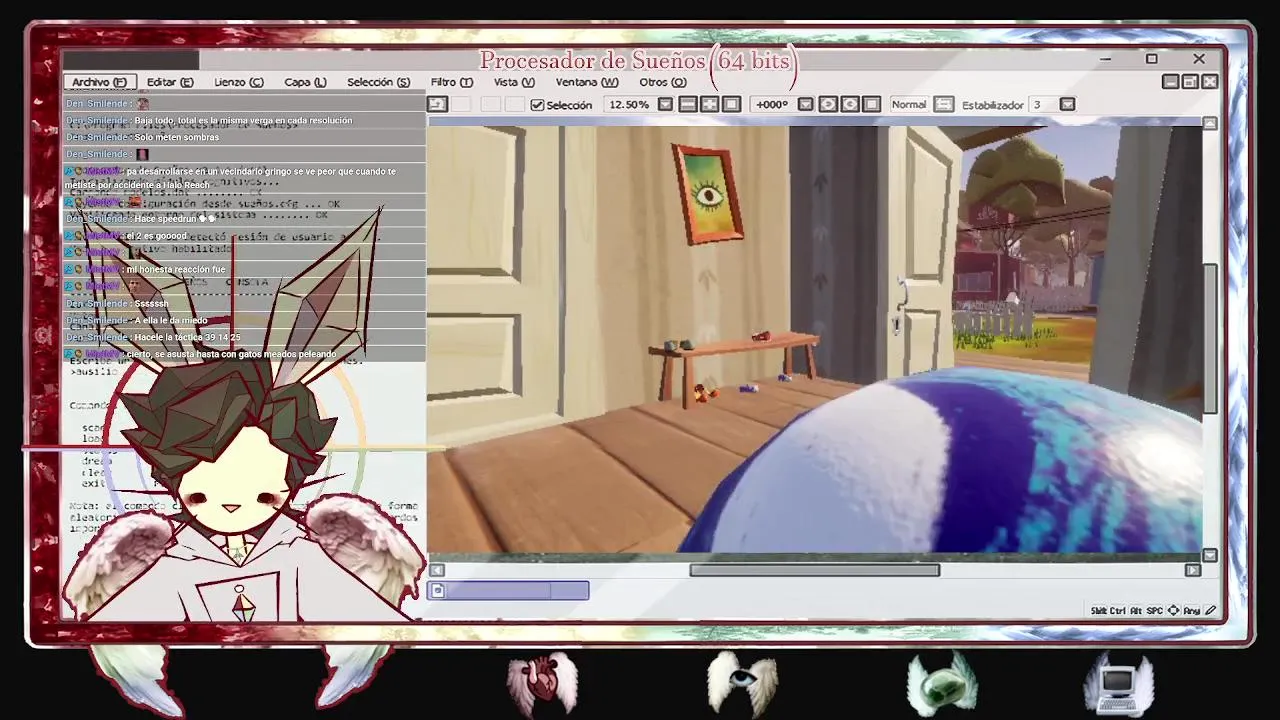The image size is (1280, 720).
Task: Open the Ventana menu
Action: (587, 82)
